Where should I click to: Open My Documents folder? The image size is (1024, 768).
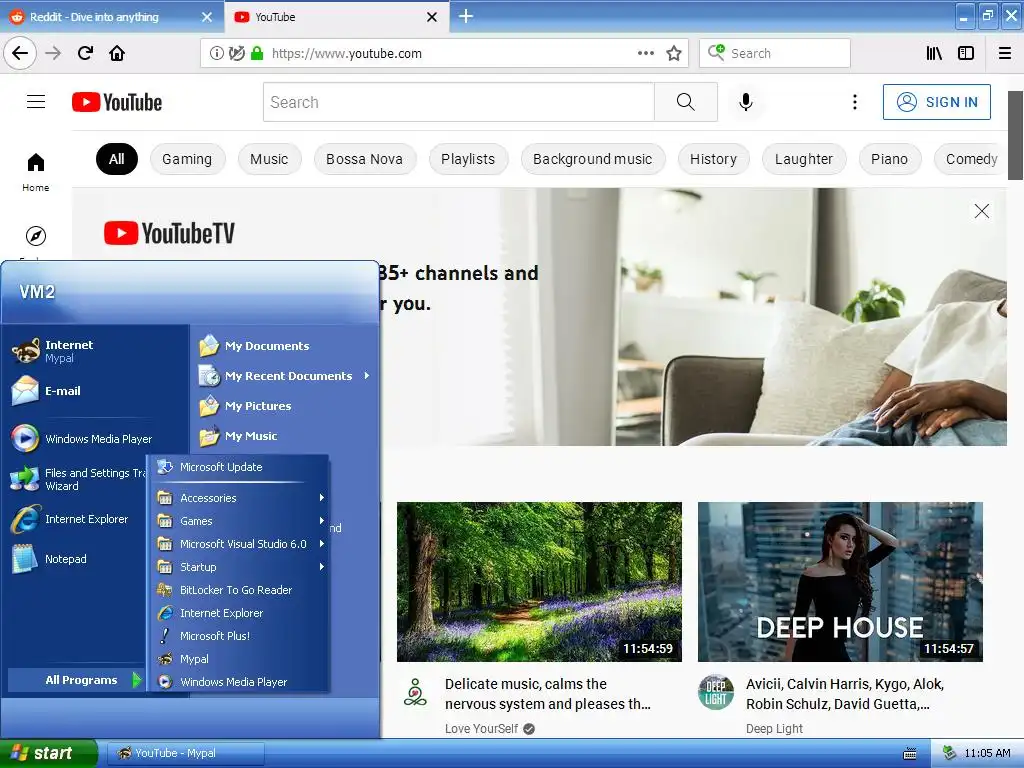click(285, 346)
